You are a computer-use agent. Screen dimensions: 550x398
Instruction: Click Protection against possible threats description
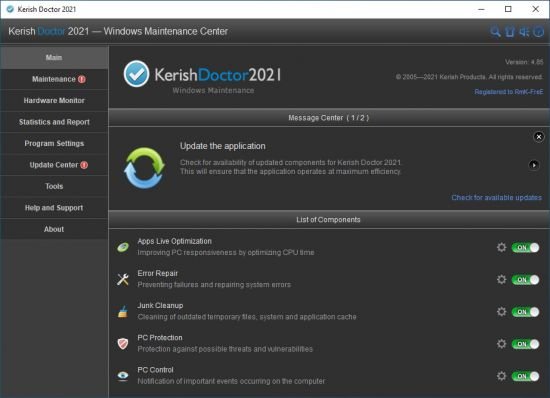click(x=225, y=349)
